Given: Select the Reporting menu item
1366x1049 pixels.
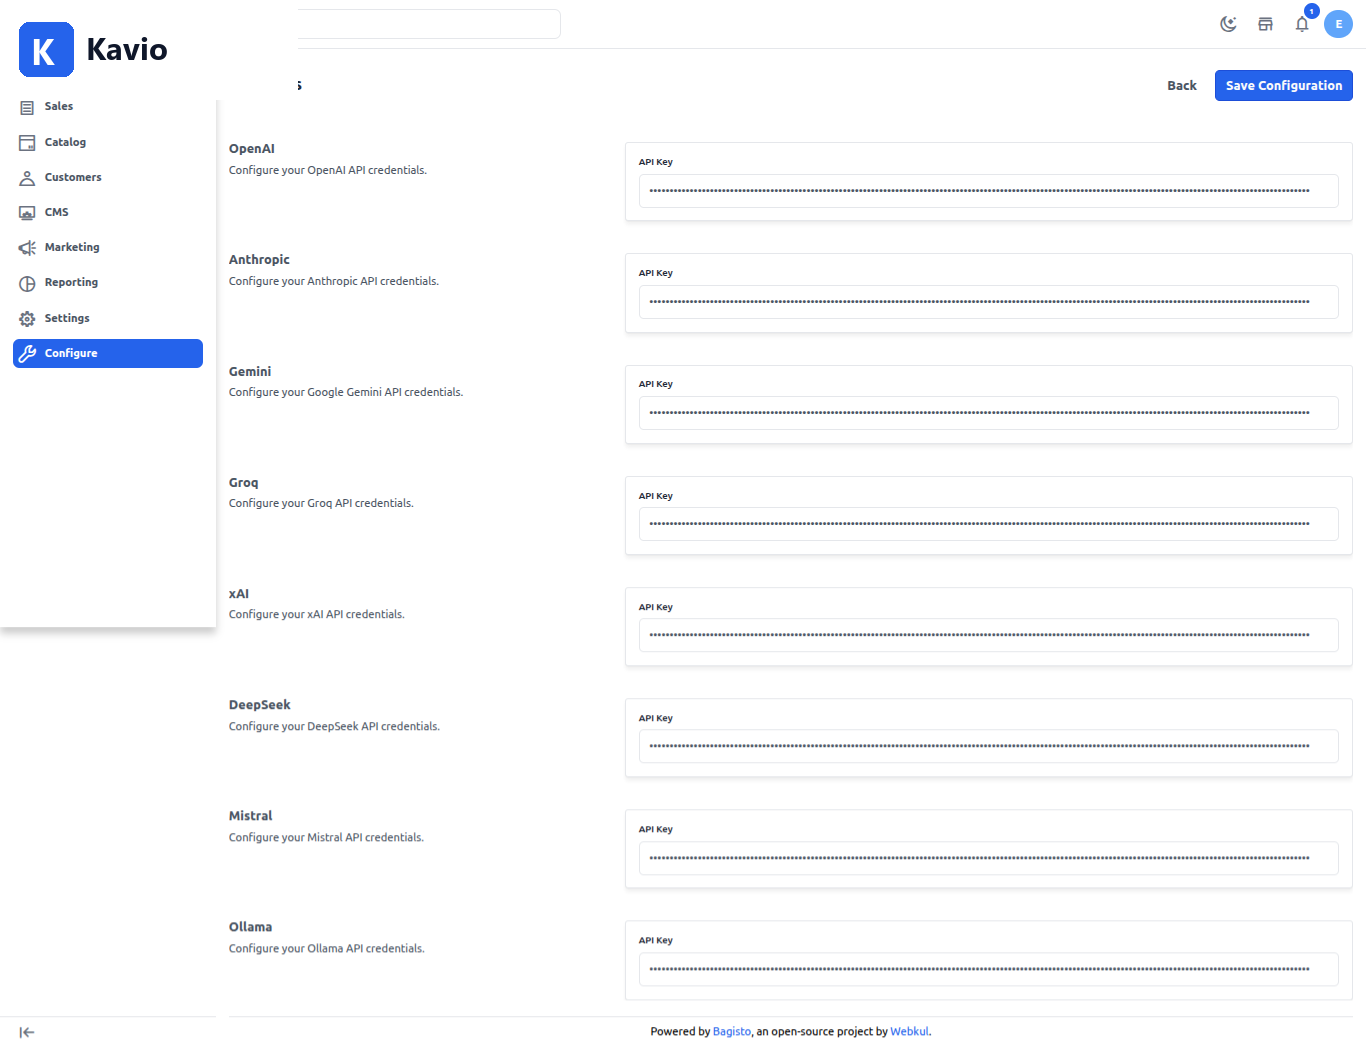Looking at the screenshot, I should click(x=108, y=282).
